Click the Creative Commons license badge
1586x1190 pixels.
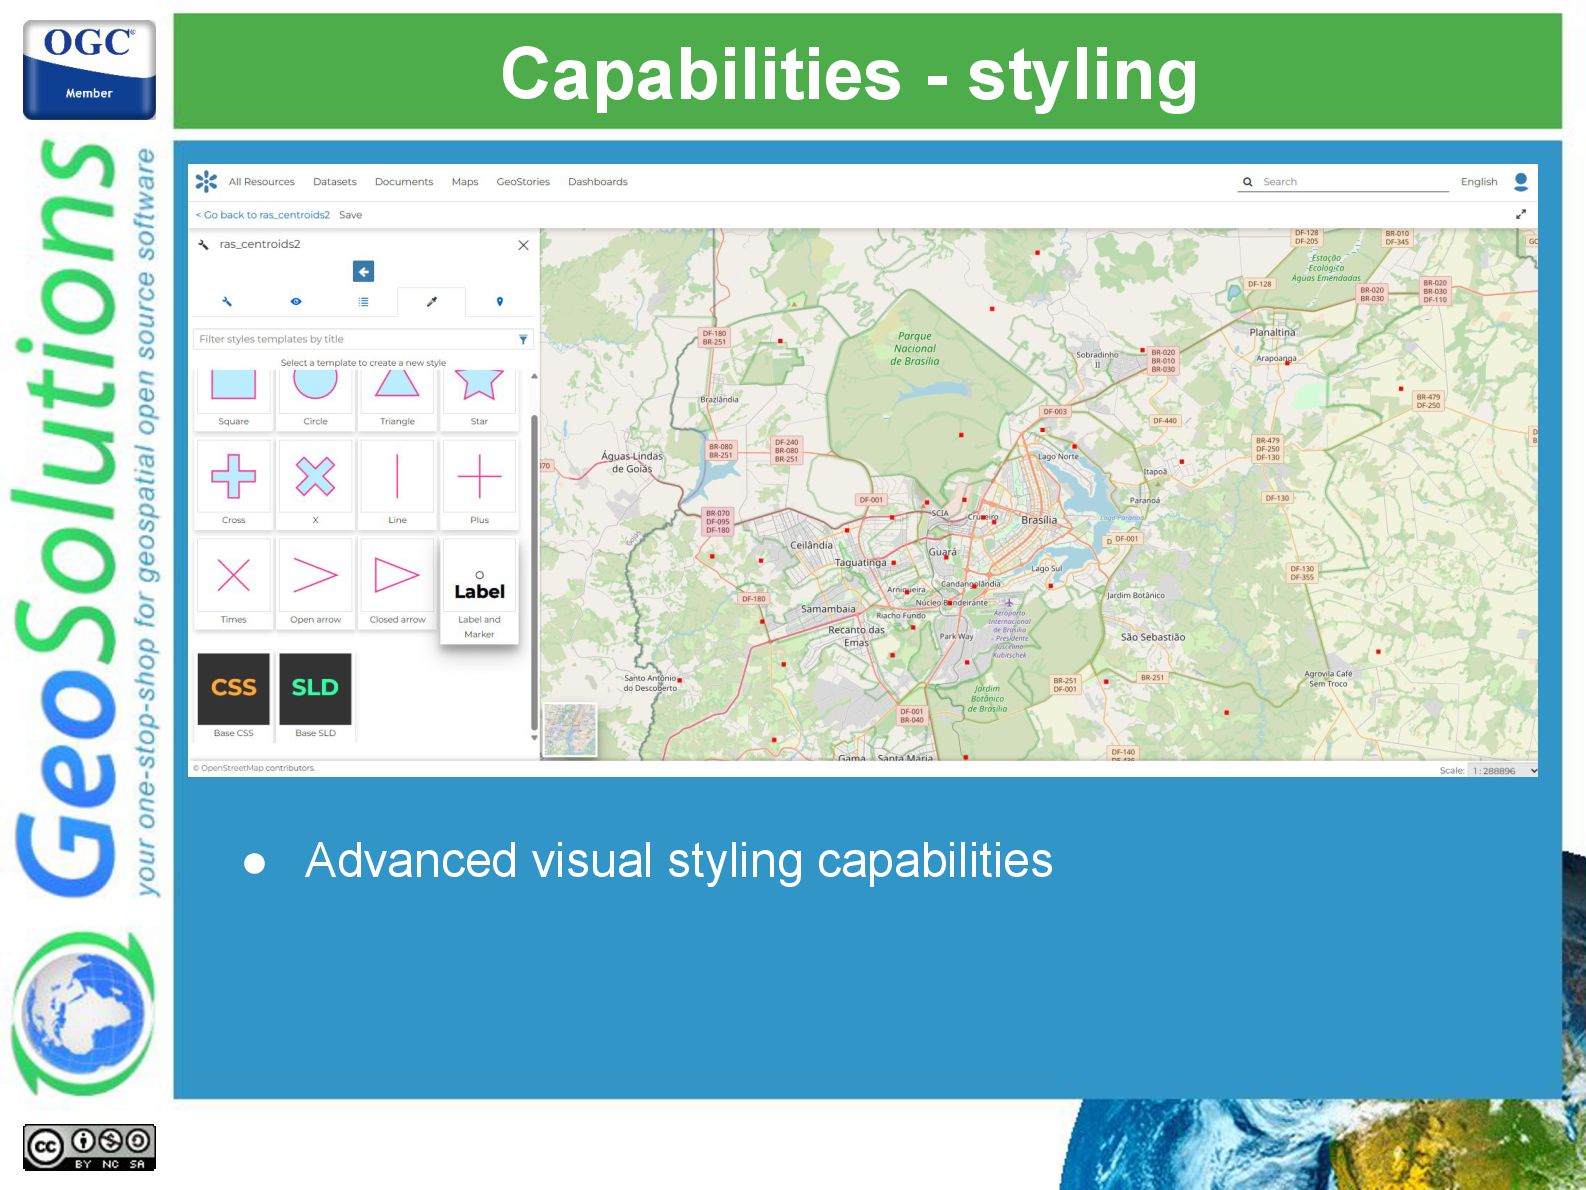[x=89, y=1148]
